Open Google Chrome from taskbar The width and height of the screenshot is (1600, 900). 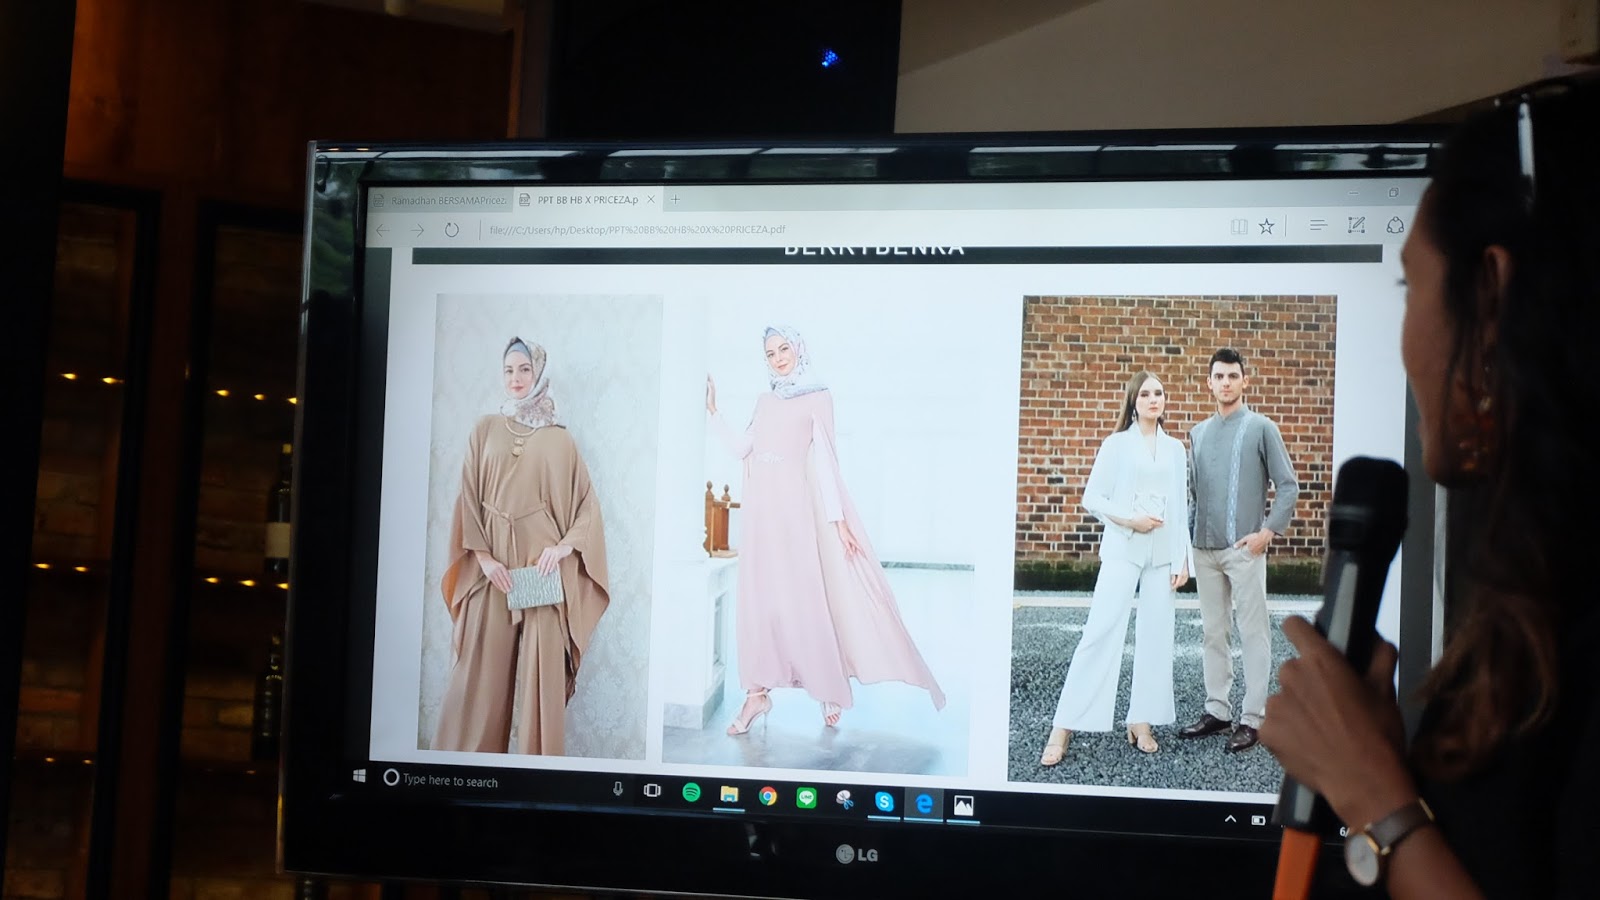pos(768,796)
